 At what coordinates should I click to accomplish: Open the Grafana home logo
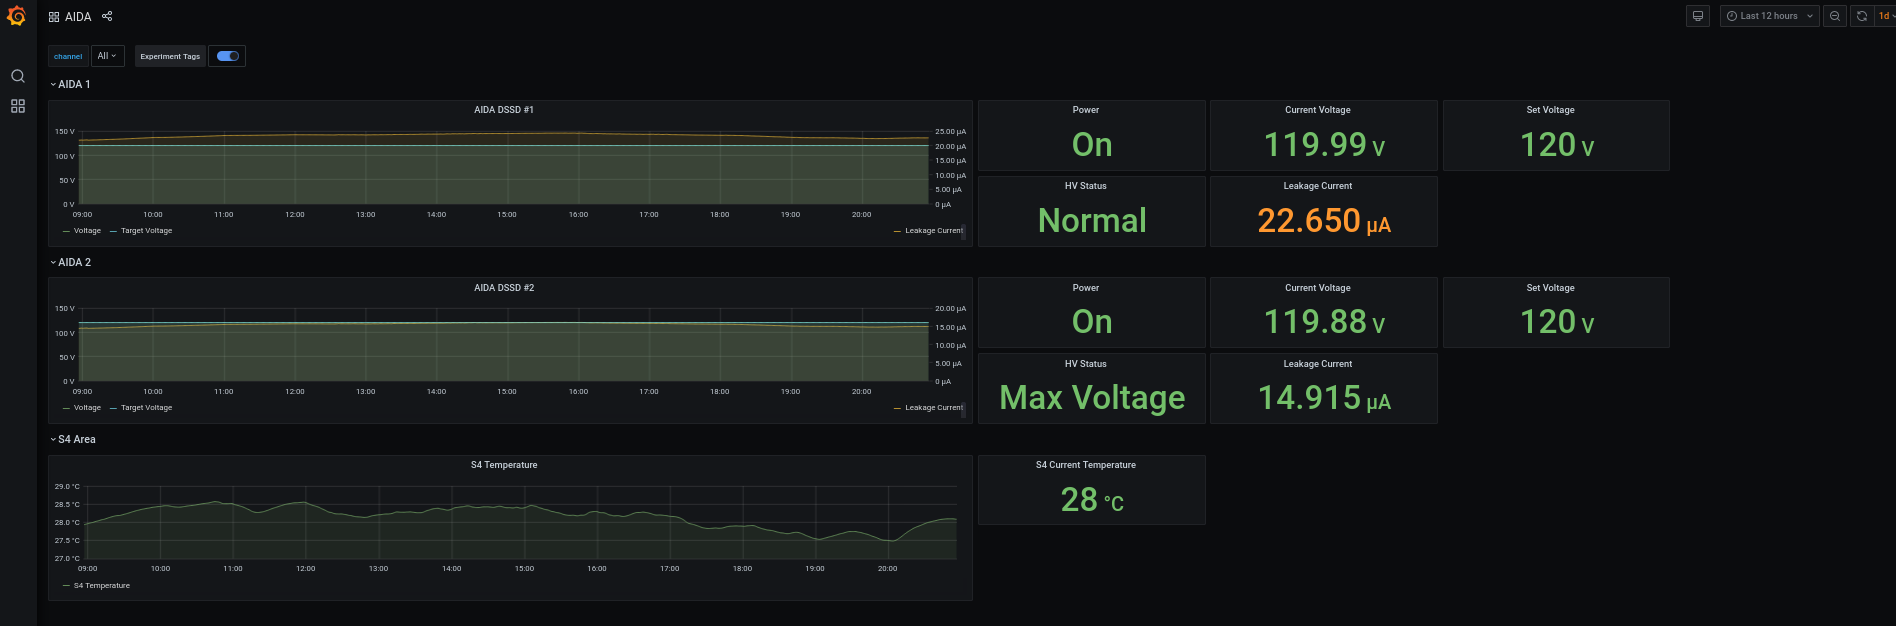(16, 16)
